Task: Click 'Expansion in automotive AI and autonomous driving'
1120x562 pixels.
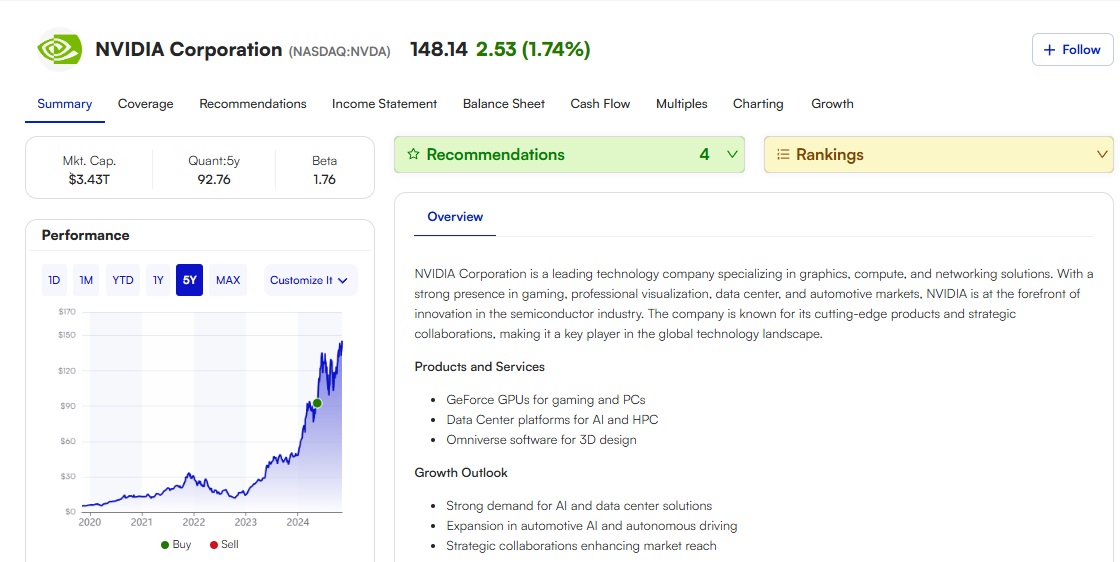Action: coord(591,526)
